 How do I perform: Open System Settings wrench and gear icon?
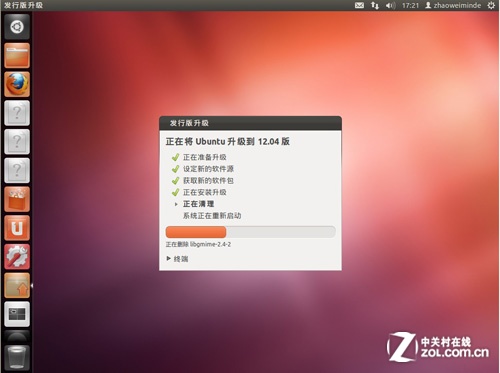coord(17,257)
